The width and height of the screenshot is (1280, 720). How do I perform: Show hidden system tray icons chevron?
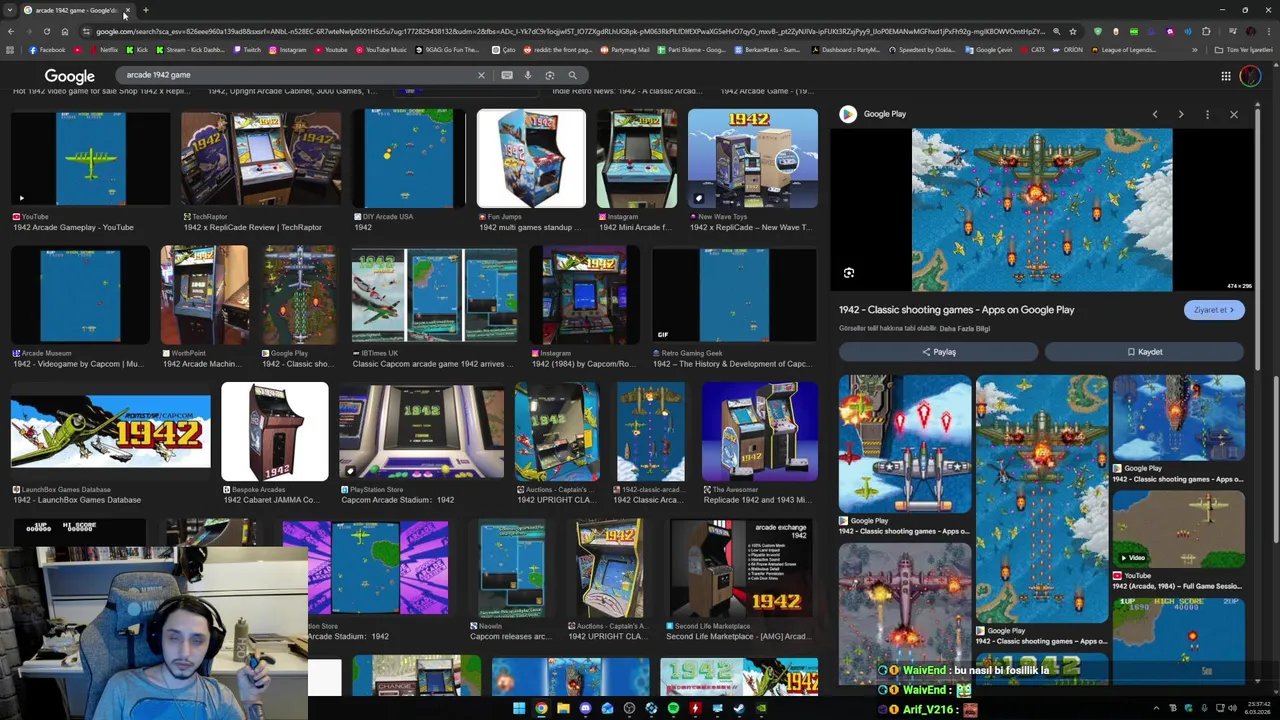pos(1157,709)
